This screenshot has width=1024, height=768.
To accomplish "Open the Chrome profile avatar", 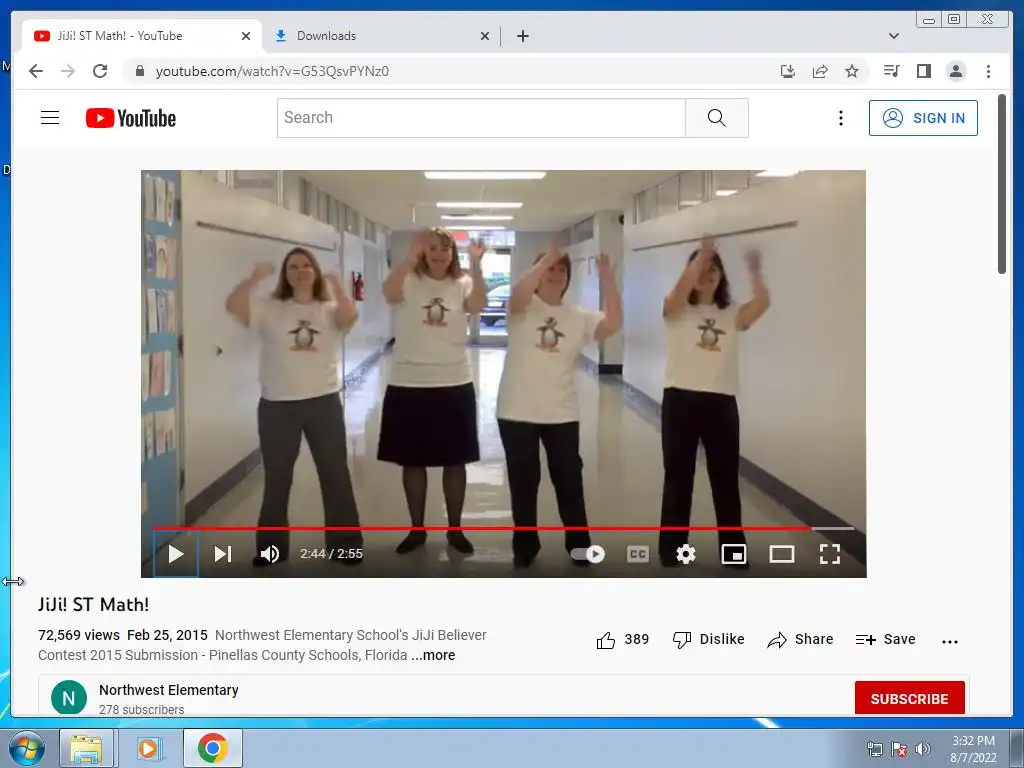I will tap(955, 71).
